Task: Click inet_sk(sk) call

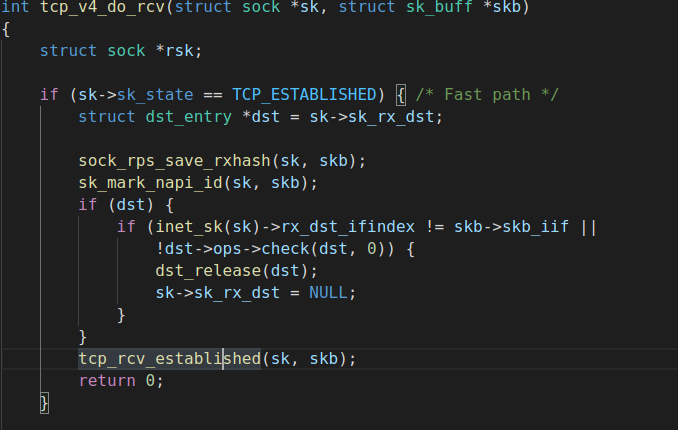Action: click(208, 227)
